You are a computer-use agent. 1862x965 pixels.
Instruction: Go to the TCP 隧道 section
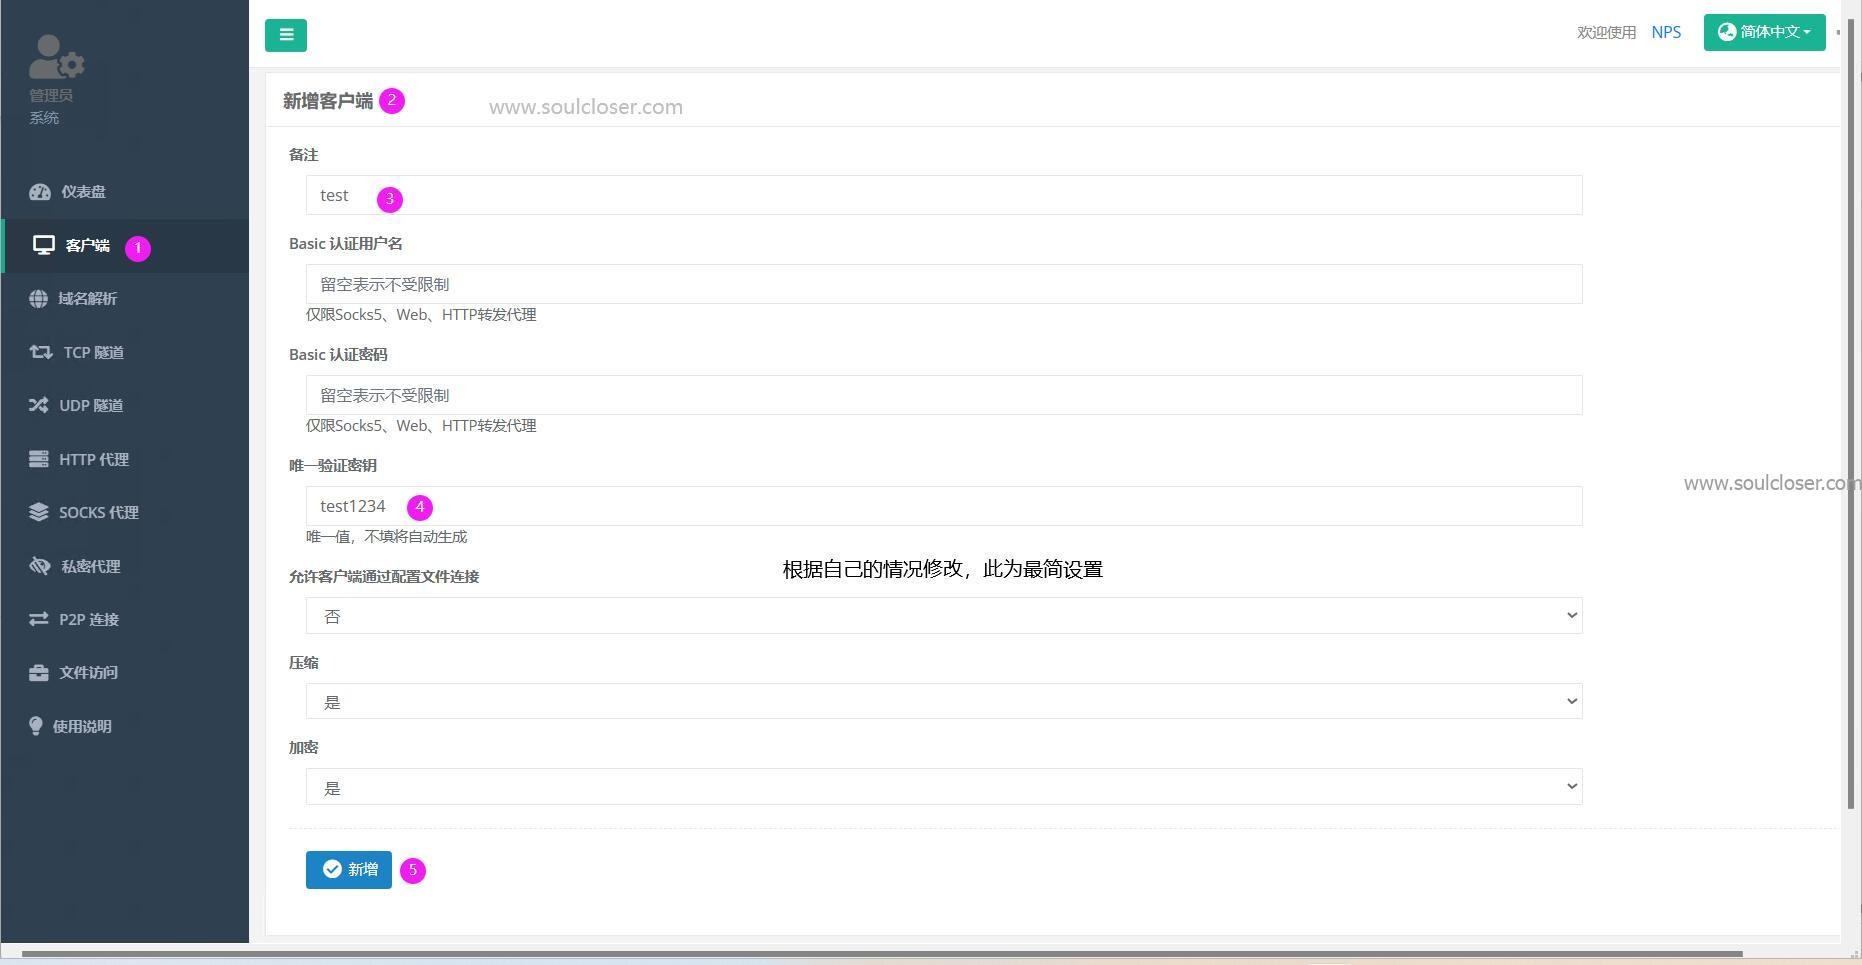pyautogui.click(x=92, y=352)
